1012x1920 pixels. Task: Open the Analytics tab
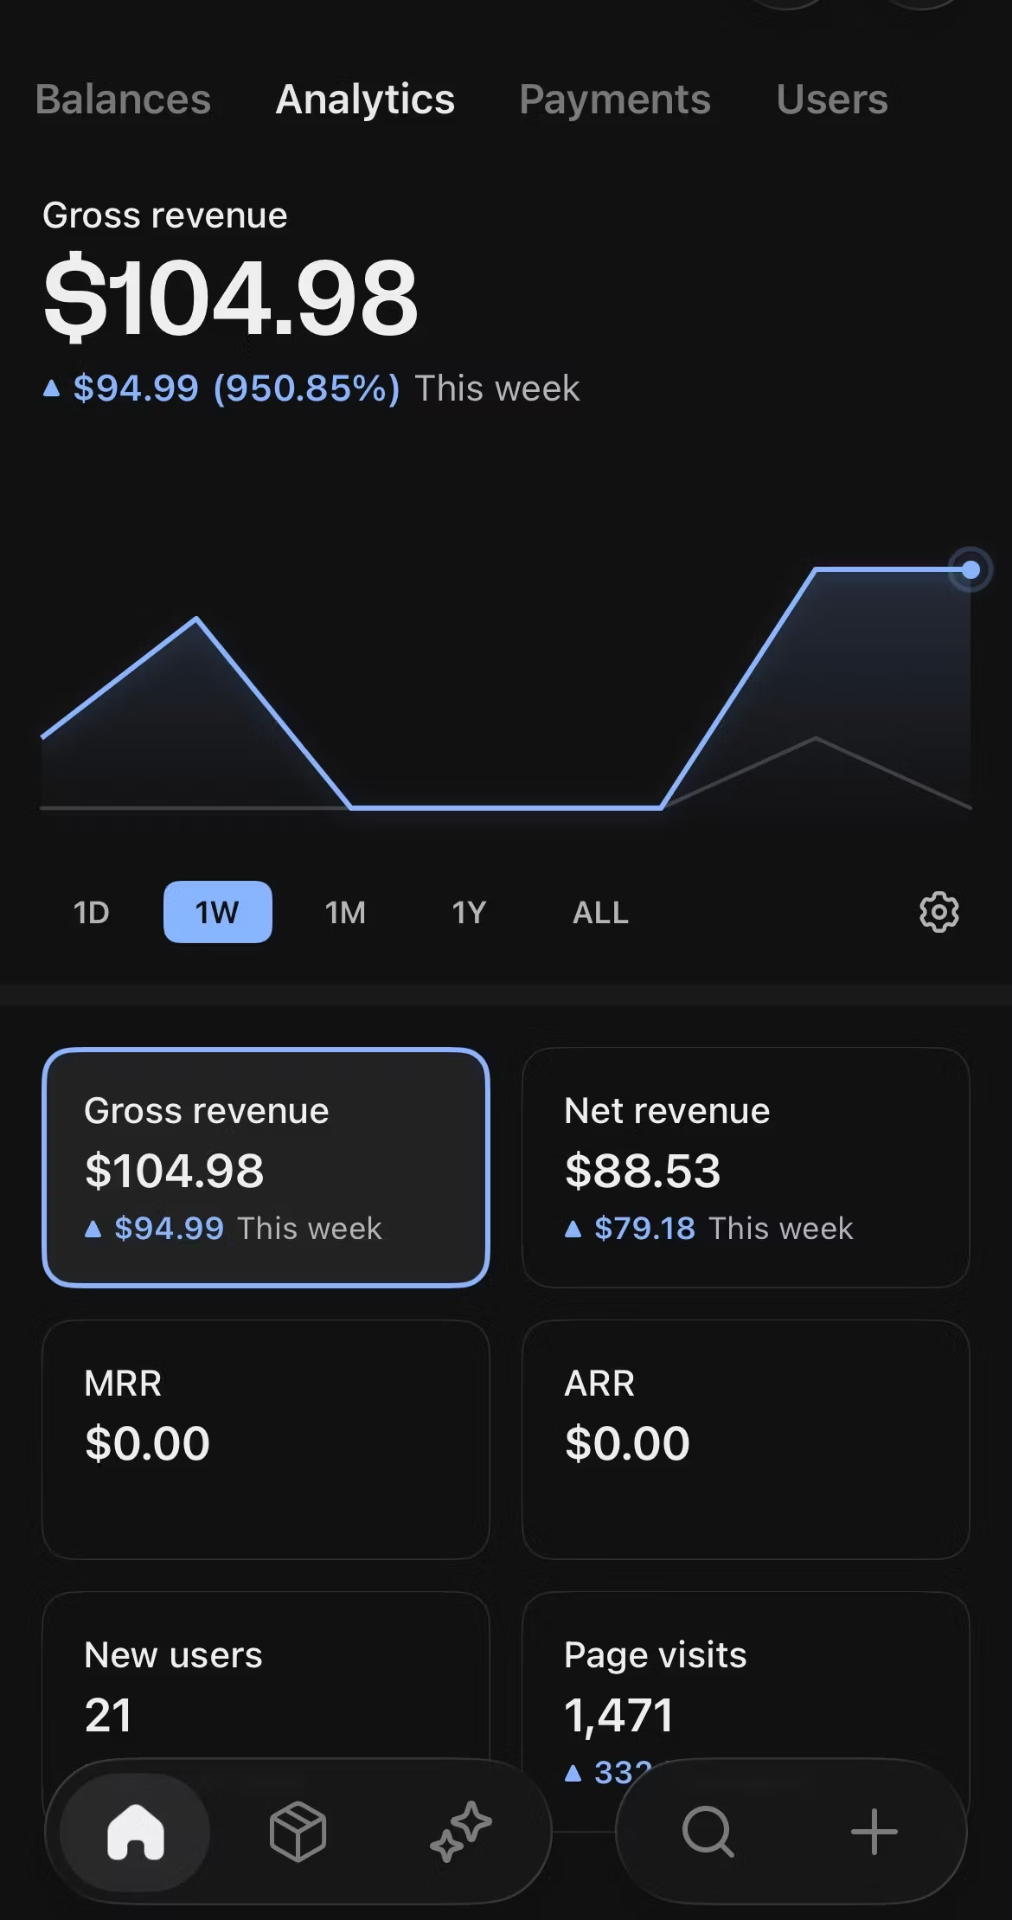365,99
